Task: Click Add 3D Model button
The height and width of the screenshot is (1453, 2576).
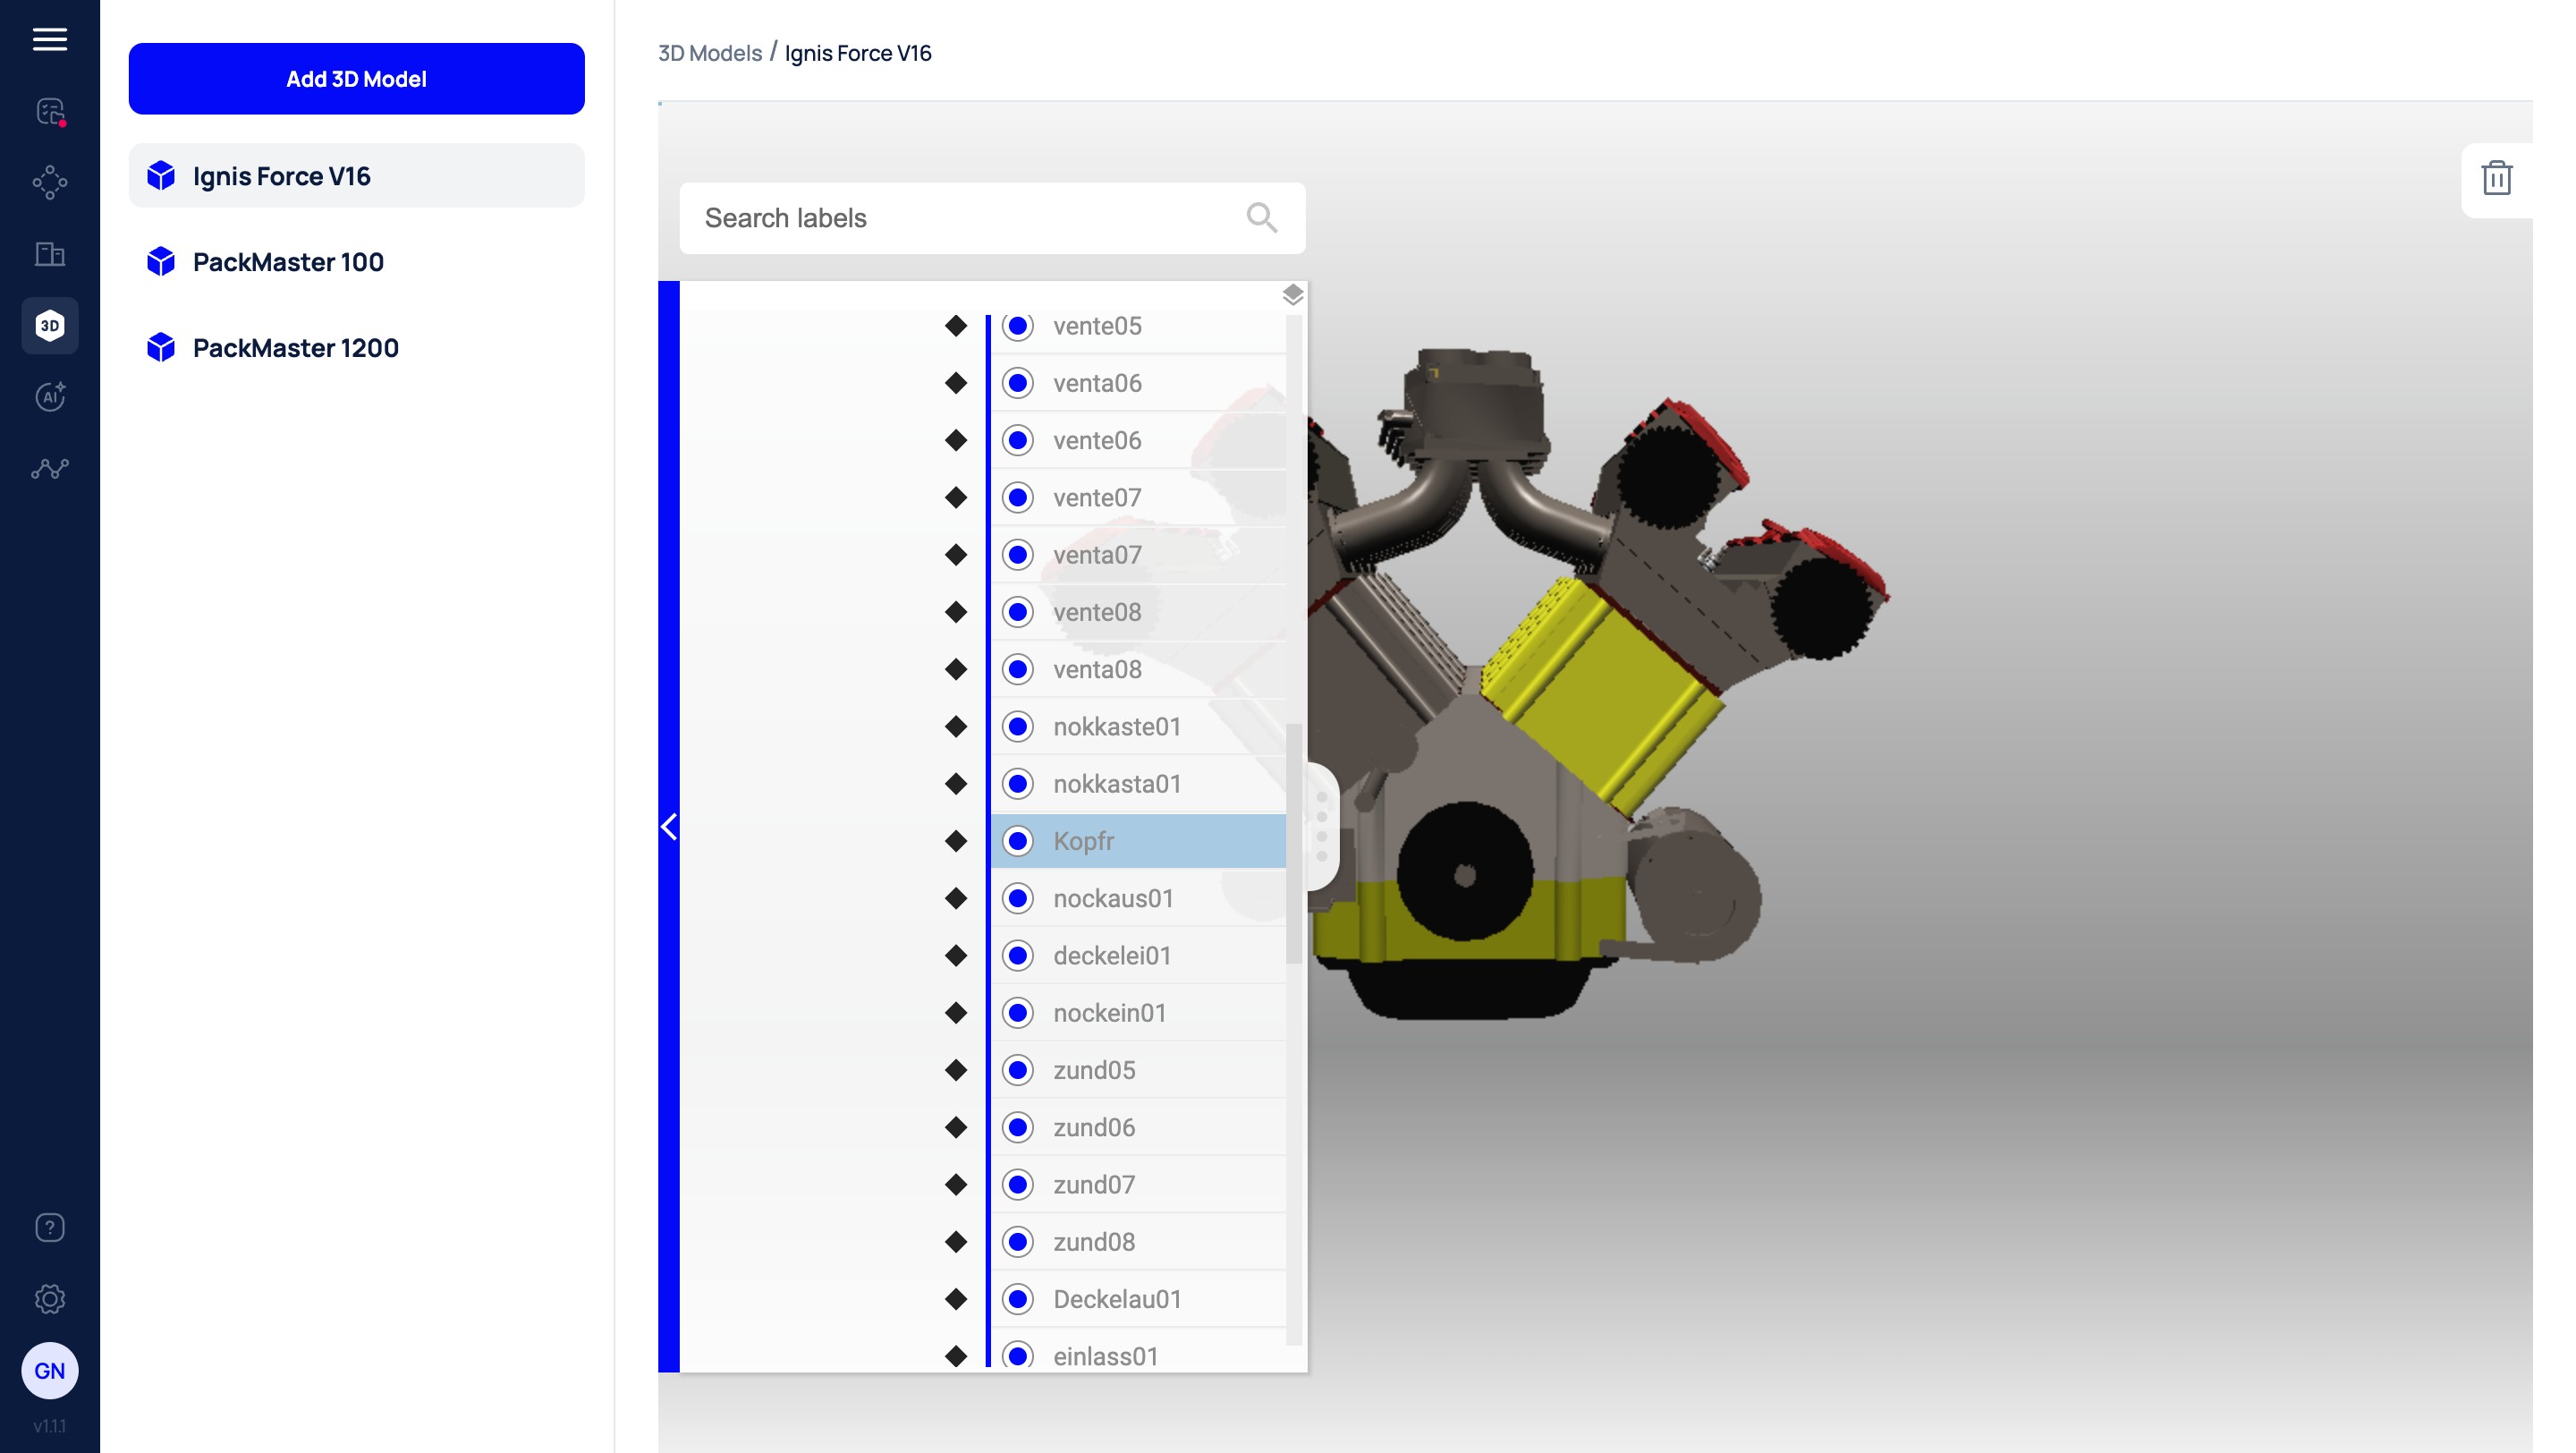Action: (356, 79)
